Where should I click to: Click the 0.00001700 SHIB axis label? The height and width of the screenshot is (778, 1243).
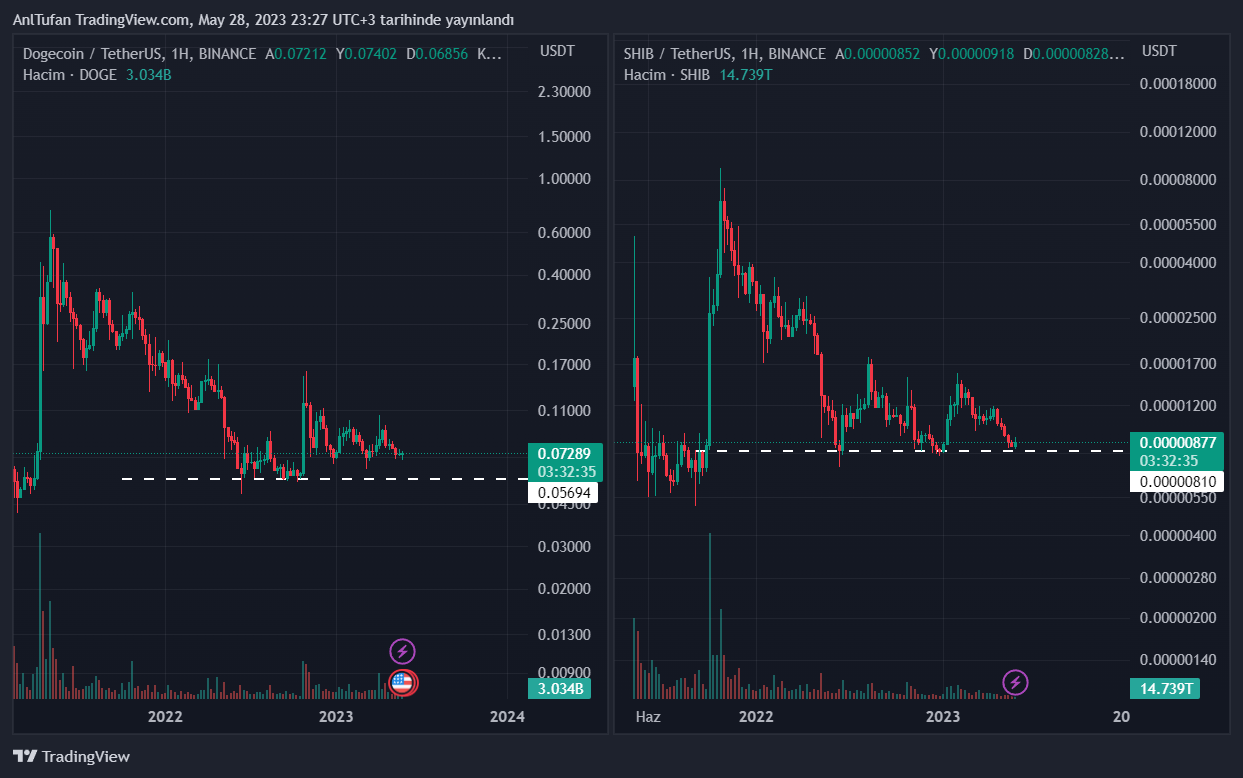1178,363
